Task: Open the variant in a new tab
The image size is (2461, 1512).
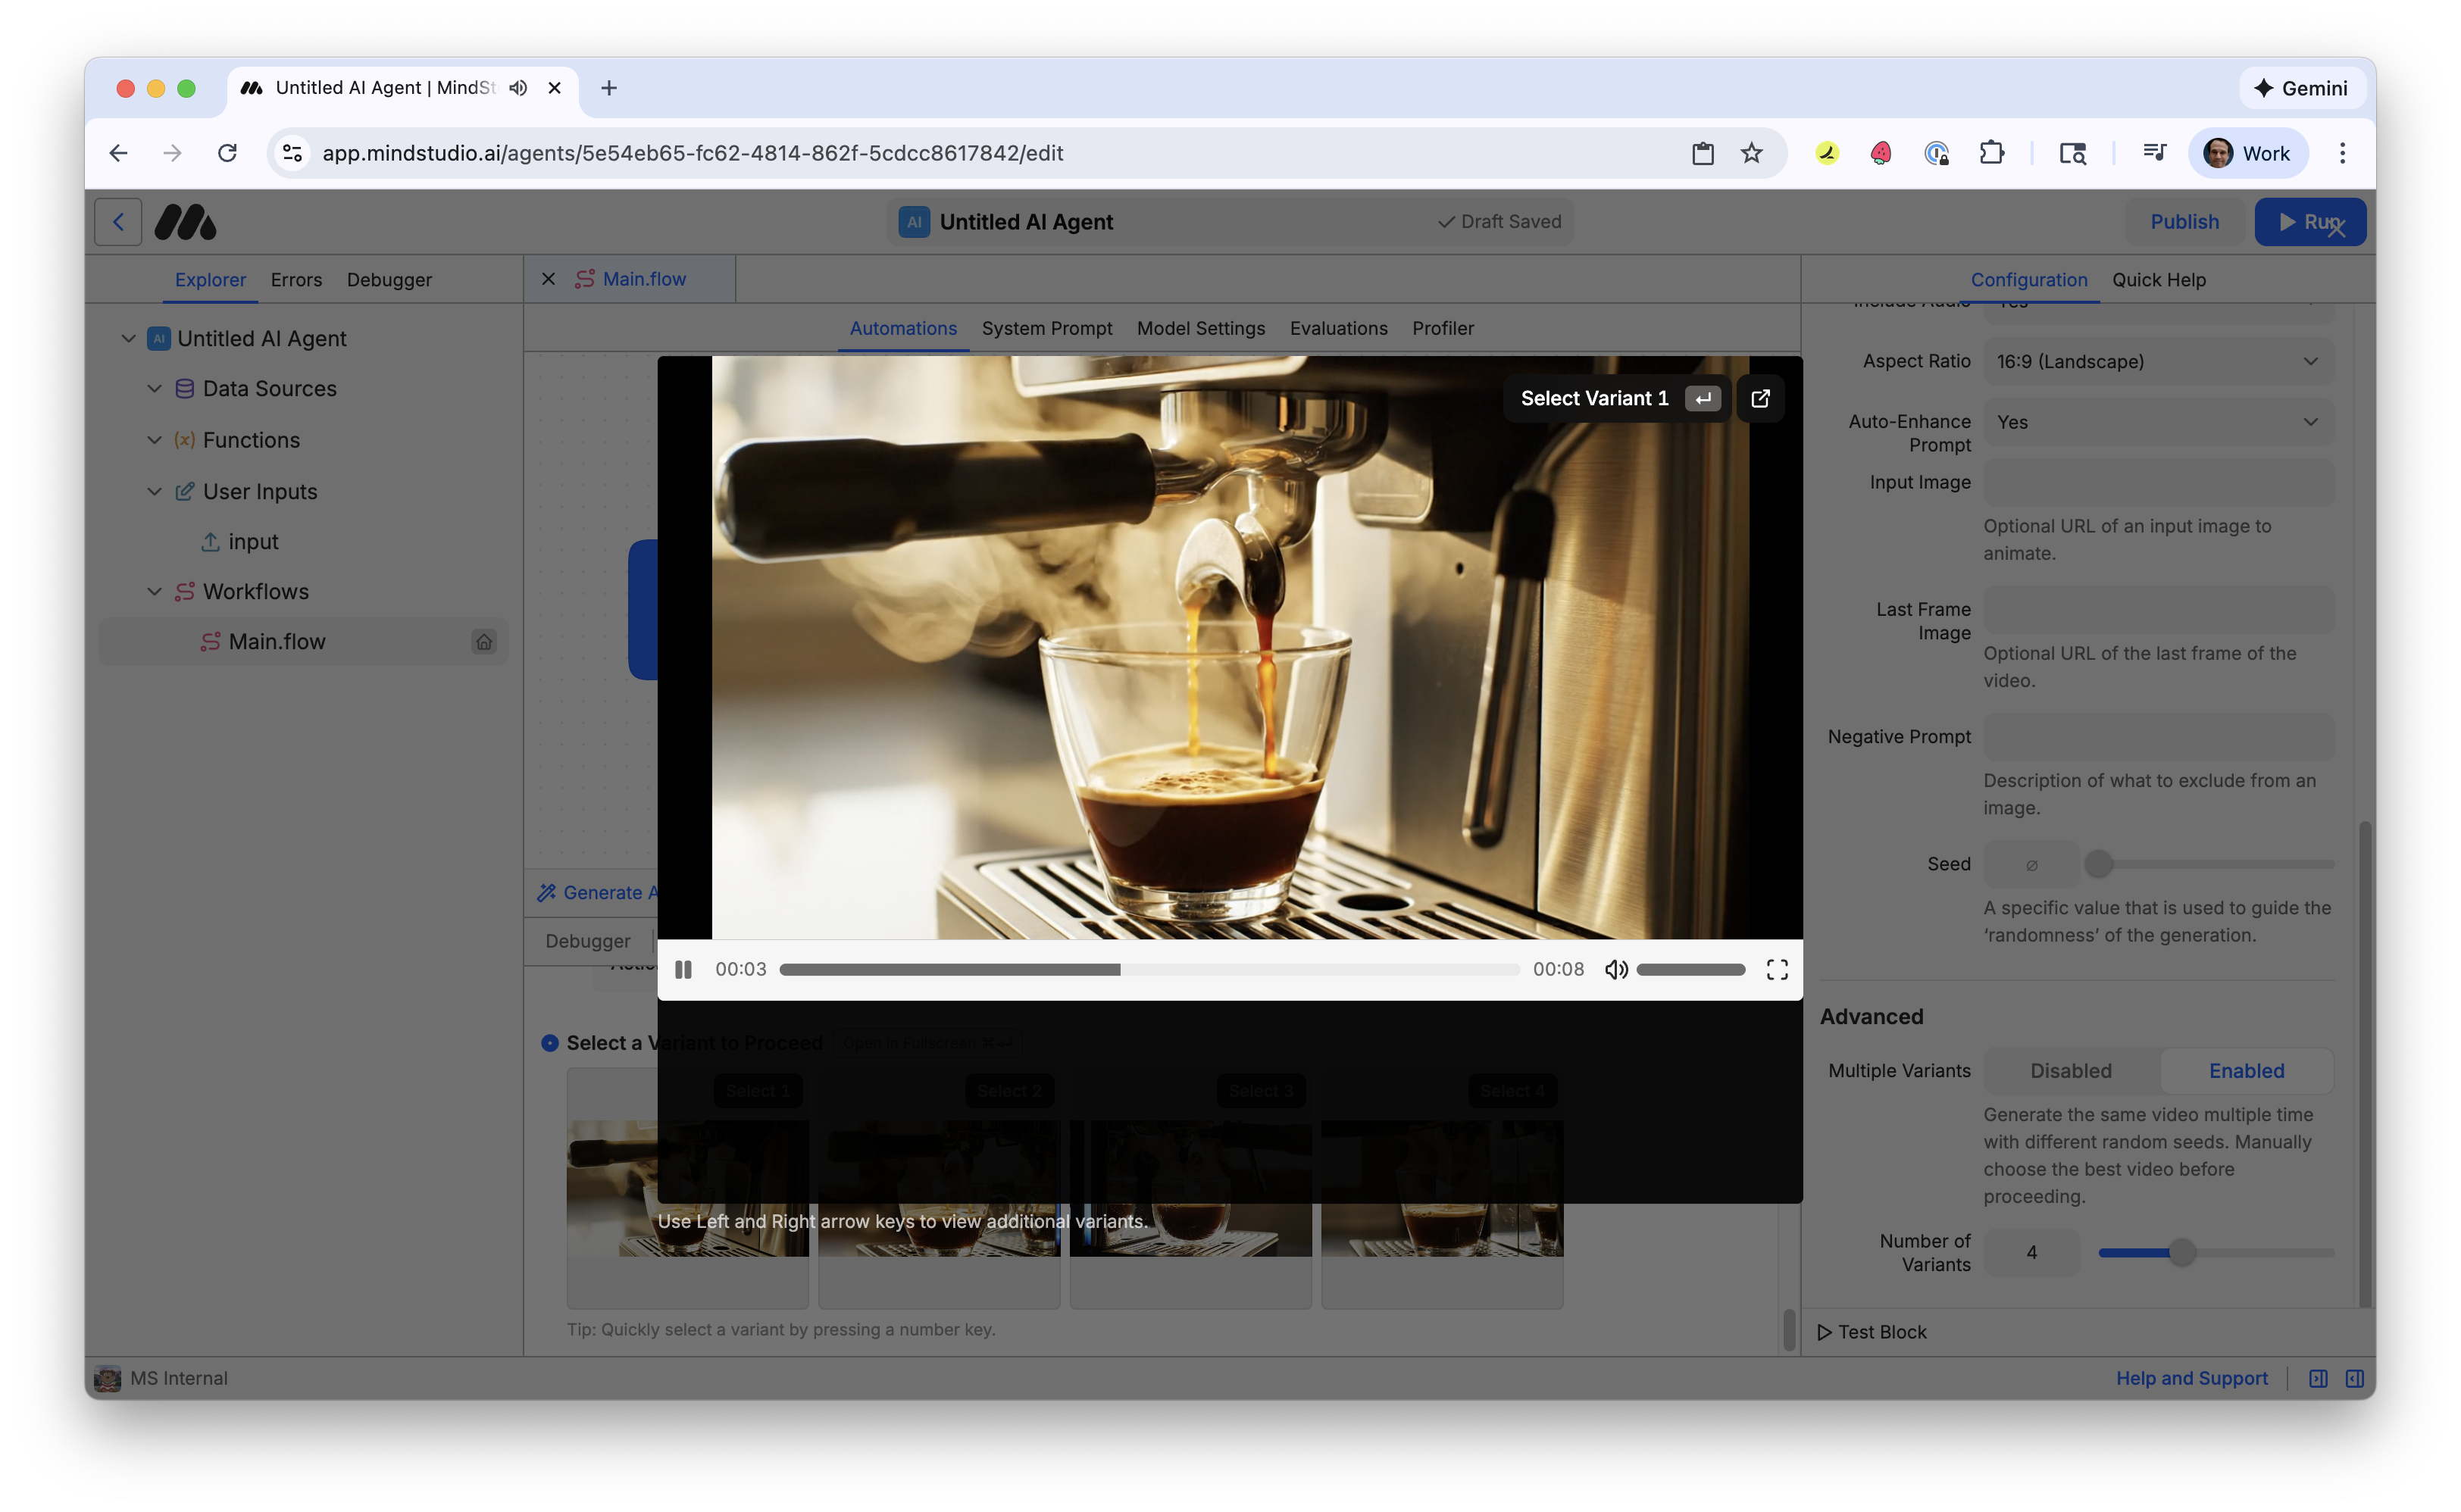Action: pos(1760,398)
